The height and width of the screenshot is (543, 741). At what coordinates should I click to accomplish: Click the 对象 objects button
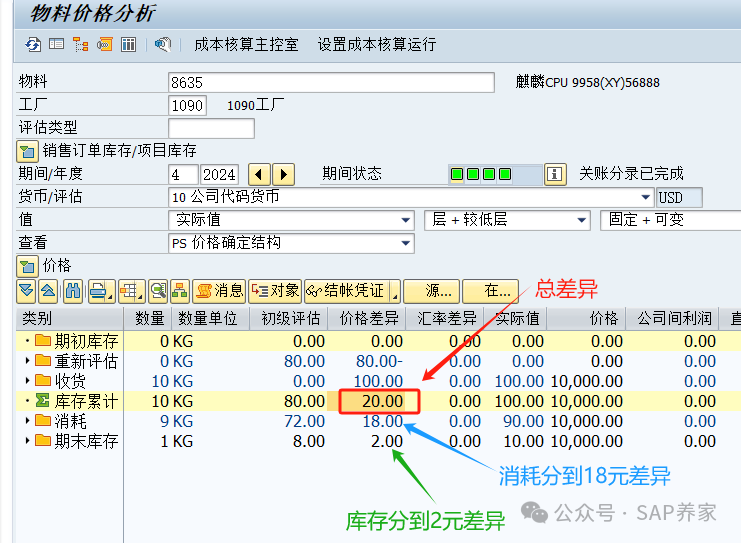[x=275, y=291]
